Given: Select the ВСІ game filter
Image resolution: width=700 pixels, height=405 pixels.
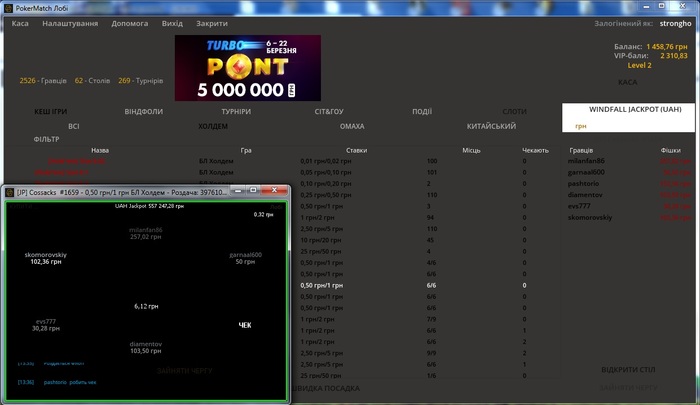Looking at the screenshot, I should point(74,126).
